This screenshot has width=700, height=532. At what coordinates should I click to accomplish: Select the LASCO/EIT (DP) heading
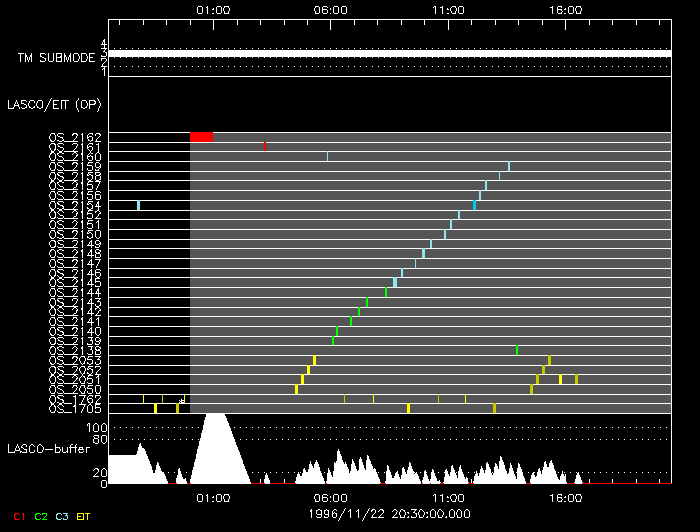coord(54,104)
